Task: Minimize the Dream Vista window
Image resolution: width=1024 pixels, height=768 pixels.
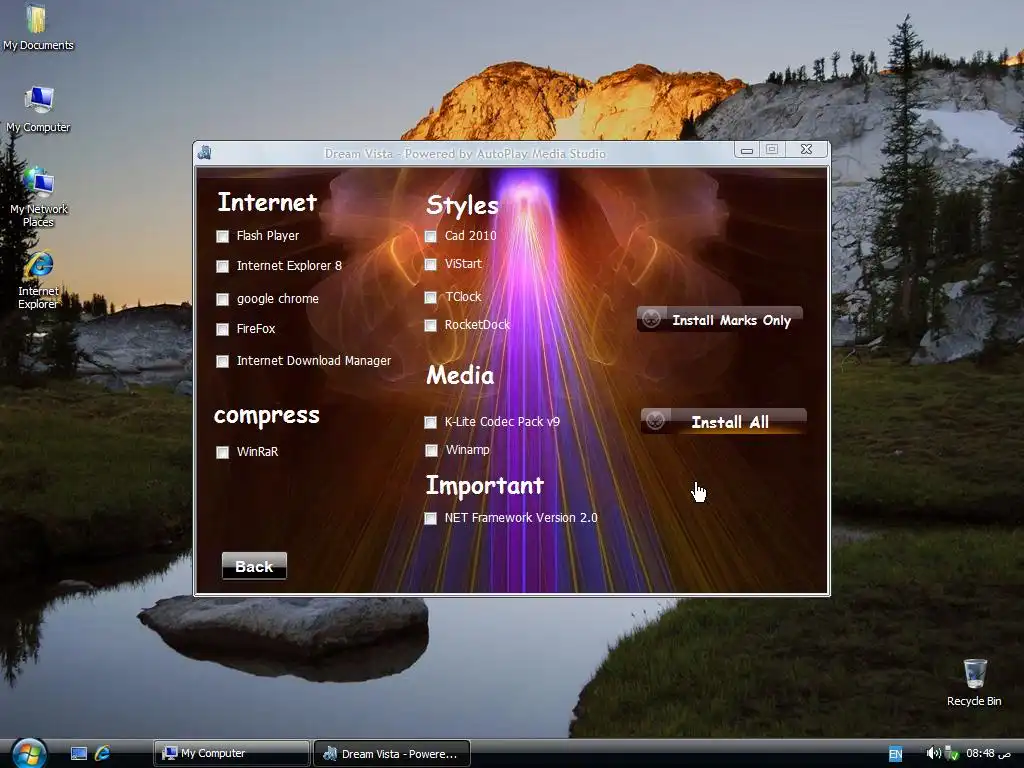Action: [x=746, y=150]
